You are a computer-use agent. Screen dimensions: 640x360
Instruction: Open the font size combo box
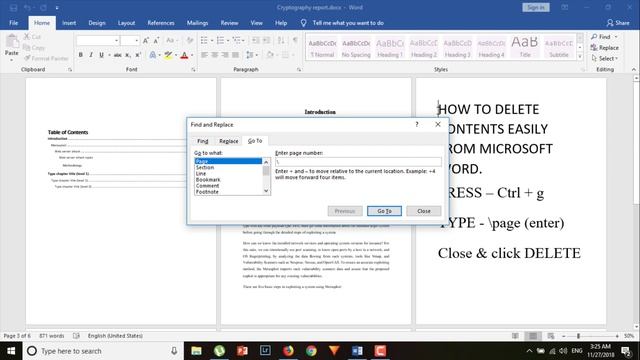(130, 40)
